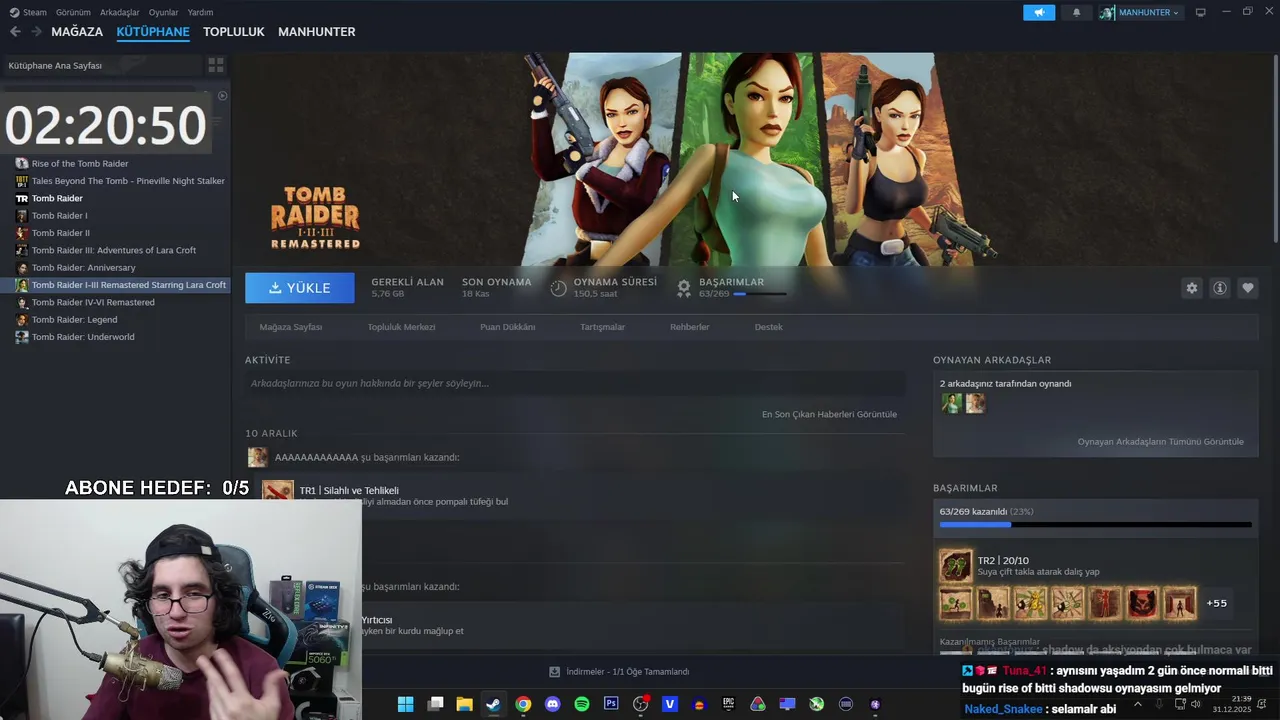1280x720 pixels.
Task: Open the MANHUNTER profile section
Action: click(x=317, y=32)
